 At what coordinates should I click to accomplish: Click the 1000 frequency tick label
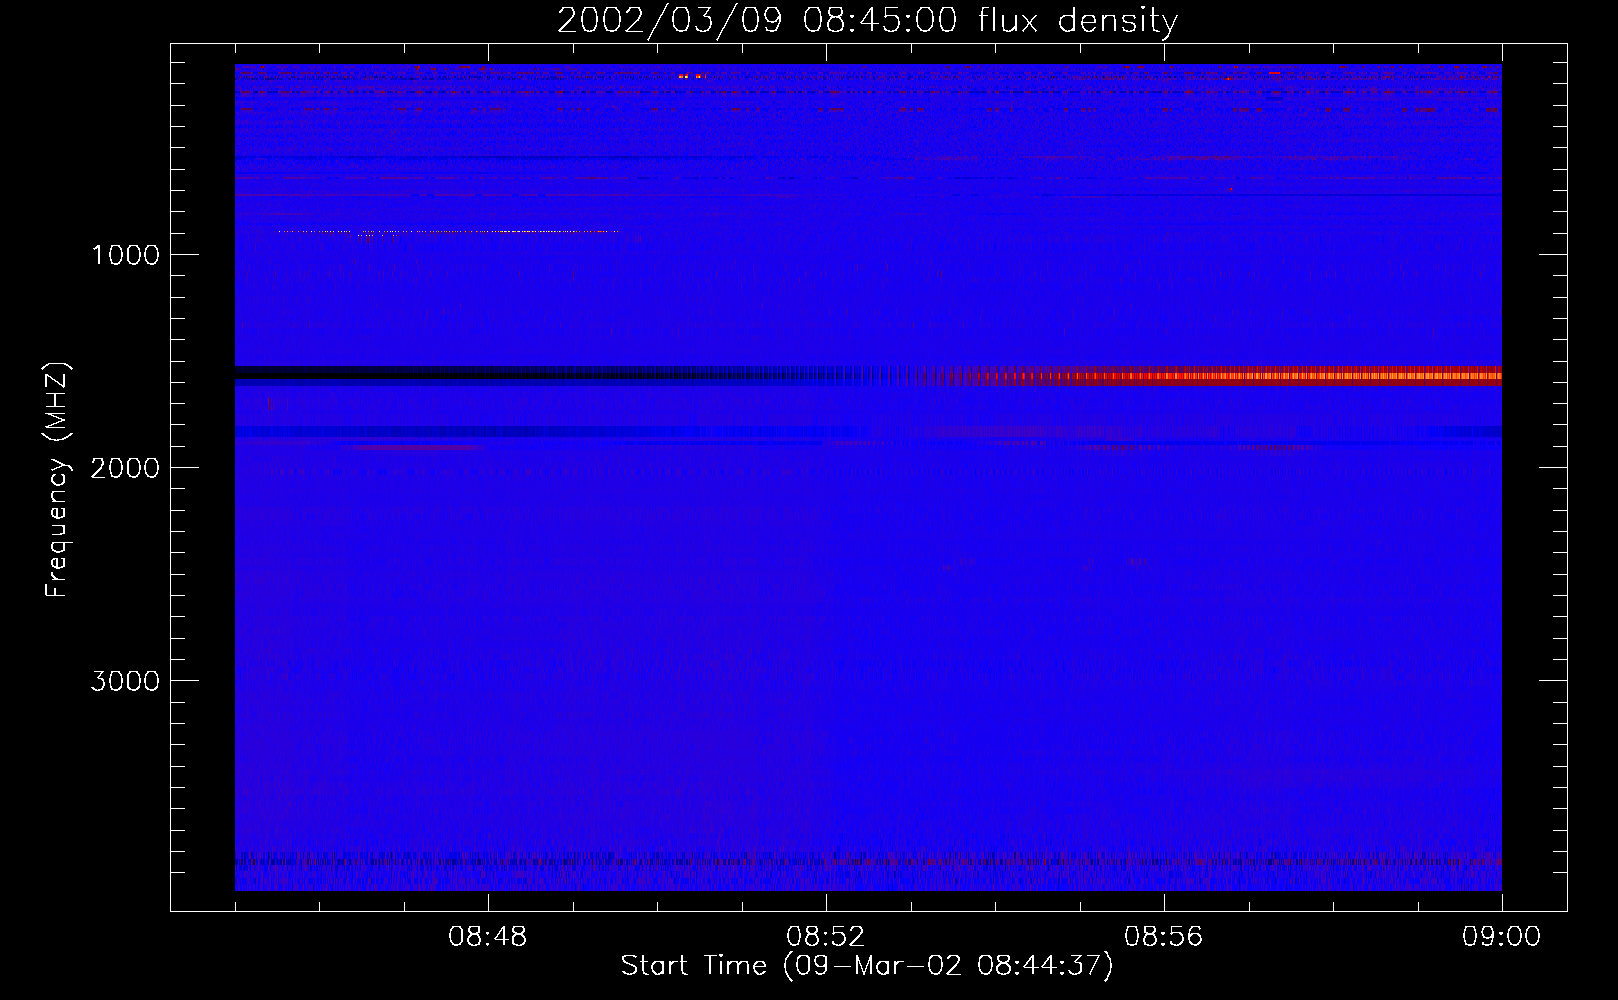(125, 255)
